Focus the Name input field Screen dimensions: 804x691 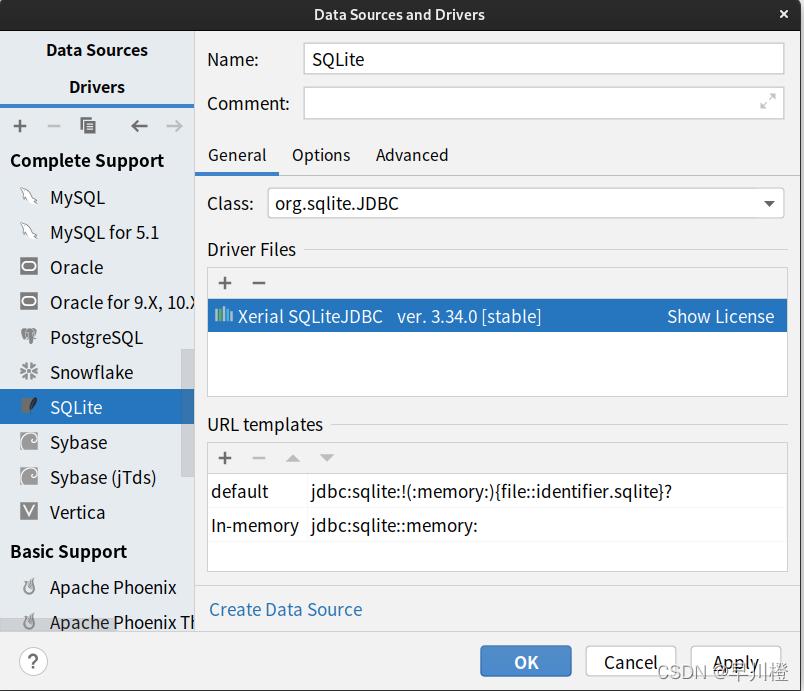coord(544,59)
